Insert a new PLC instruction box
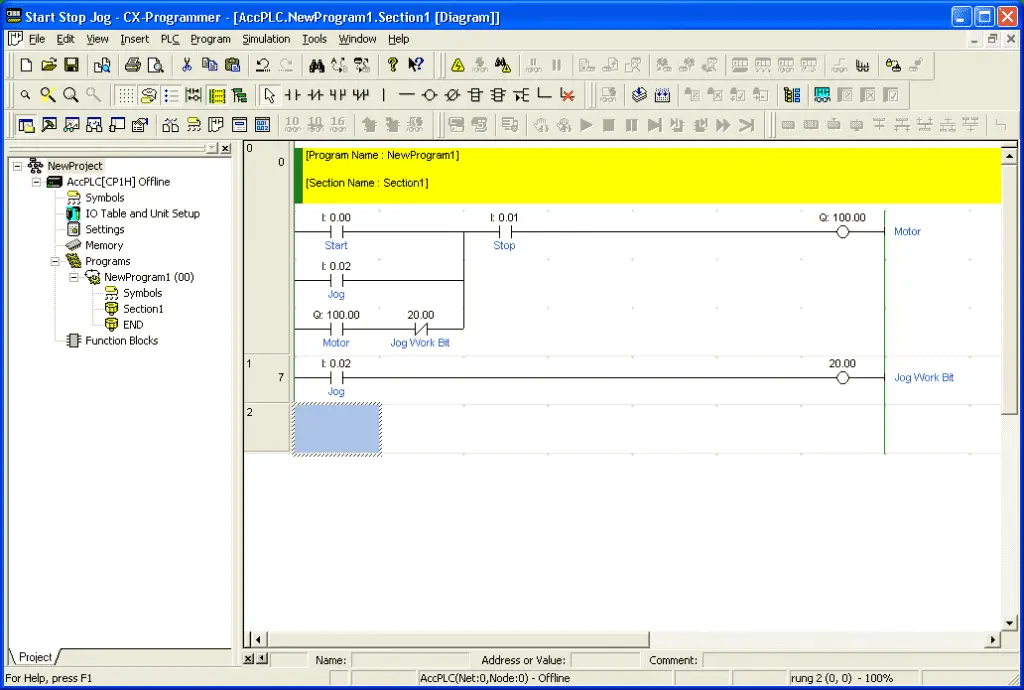The image size is (1024, 690). tap(475, 95)
